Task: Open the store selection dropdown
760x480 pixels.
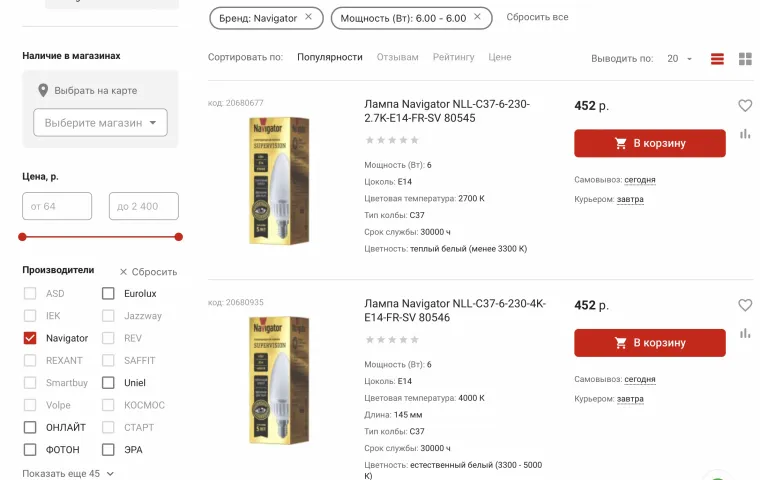Action: tap(100, 123)
